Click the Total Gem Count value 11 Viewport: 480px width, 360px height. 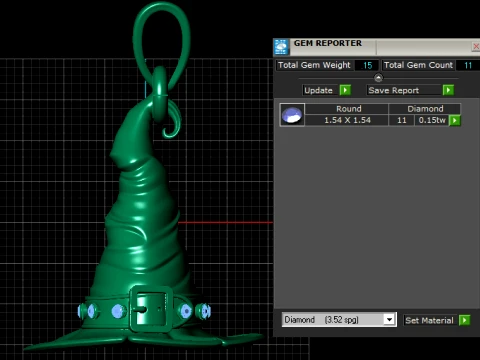tap(468, 65)
